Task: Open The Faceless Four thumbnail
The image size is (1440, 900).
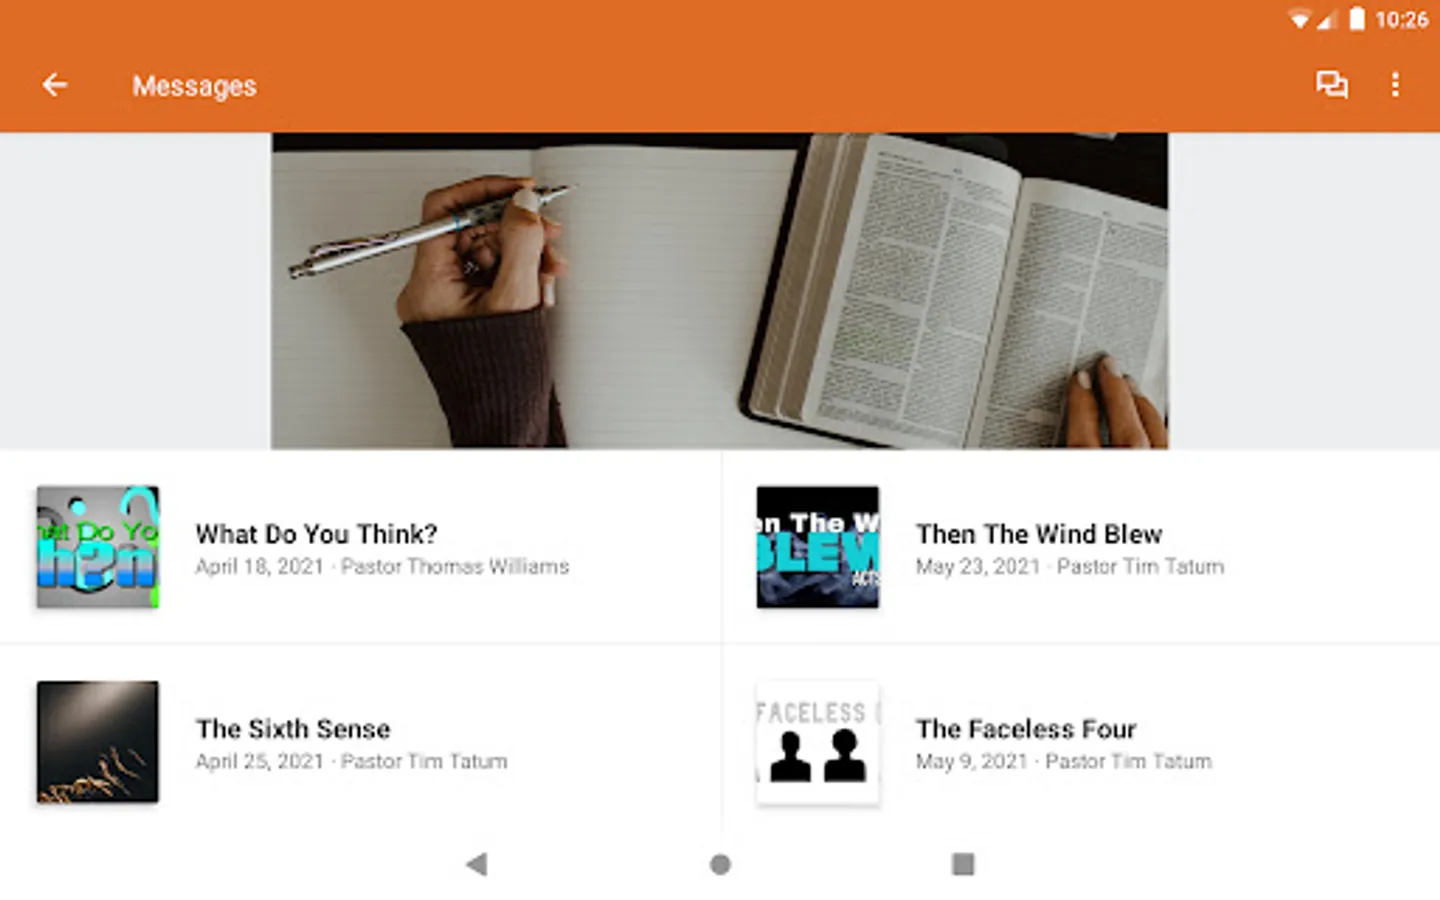Action: pos(818,742)
